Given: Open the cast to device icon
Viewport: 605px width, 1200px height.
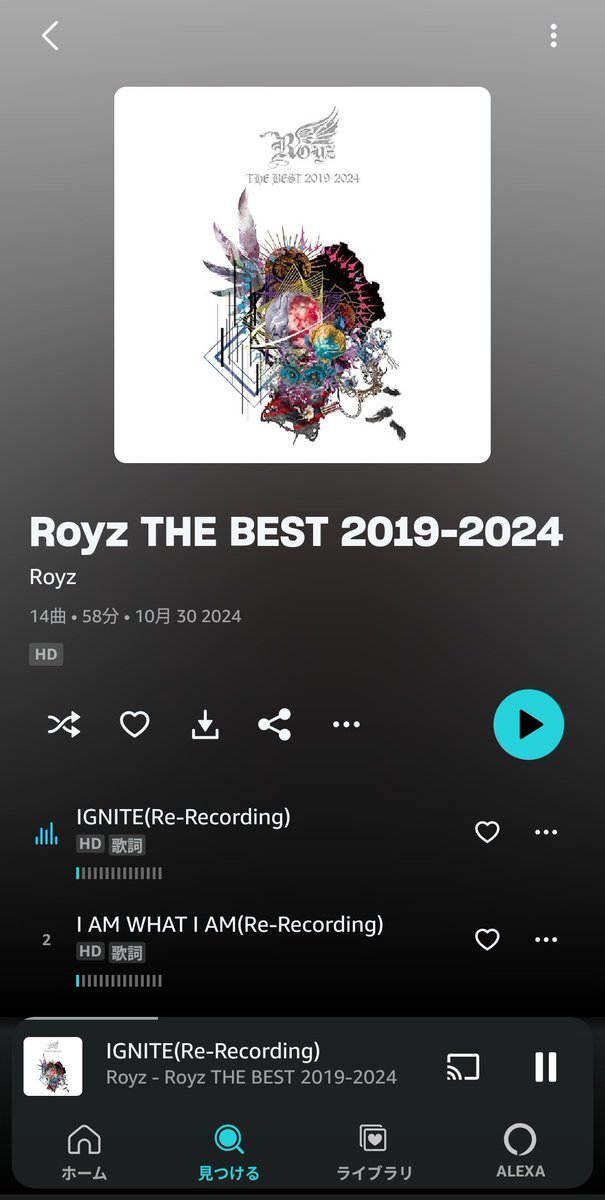Looking at the screenshot, I should point(463,1067).
